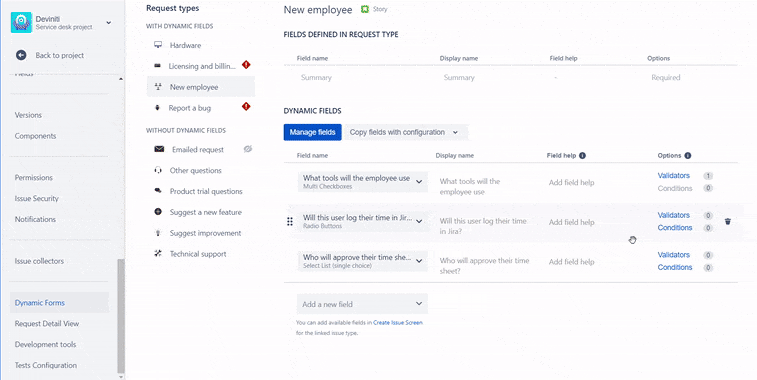757x380 pixels.
Task: Click red warning icon beside Report a bug
Action: point(246,106)
